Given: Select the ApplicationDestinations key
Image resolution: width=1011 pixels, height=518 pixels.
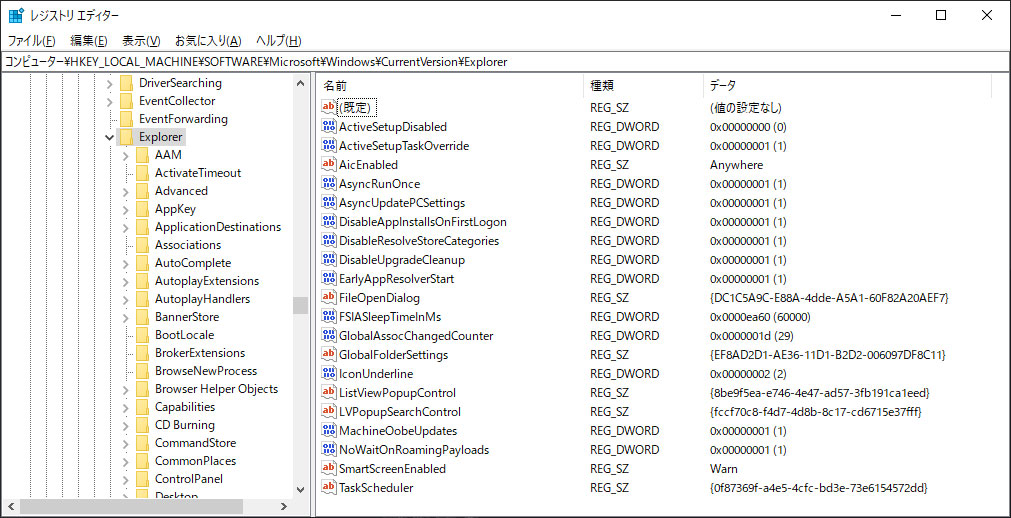Looking at the screenshot, I should 218,227.
